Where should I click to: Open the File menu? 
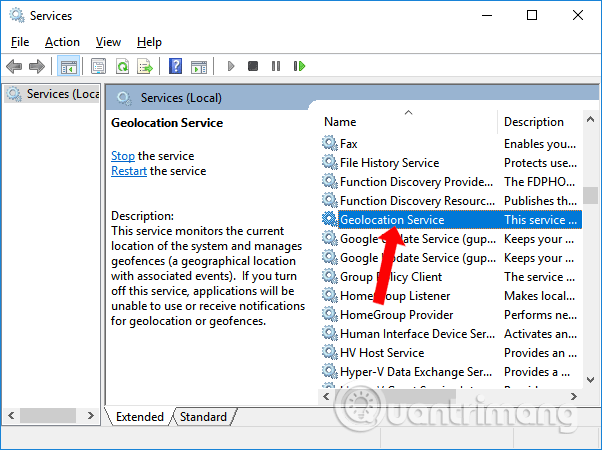click(20, 42)
